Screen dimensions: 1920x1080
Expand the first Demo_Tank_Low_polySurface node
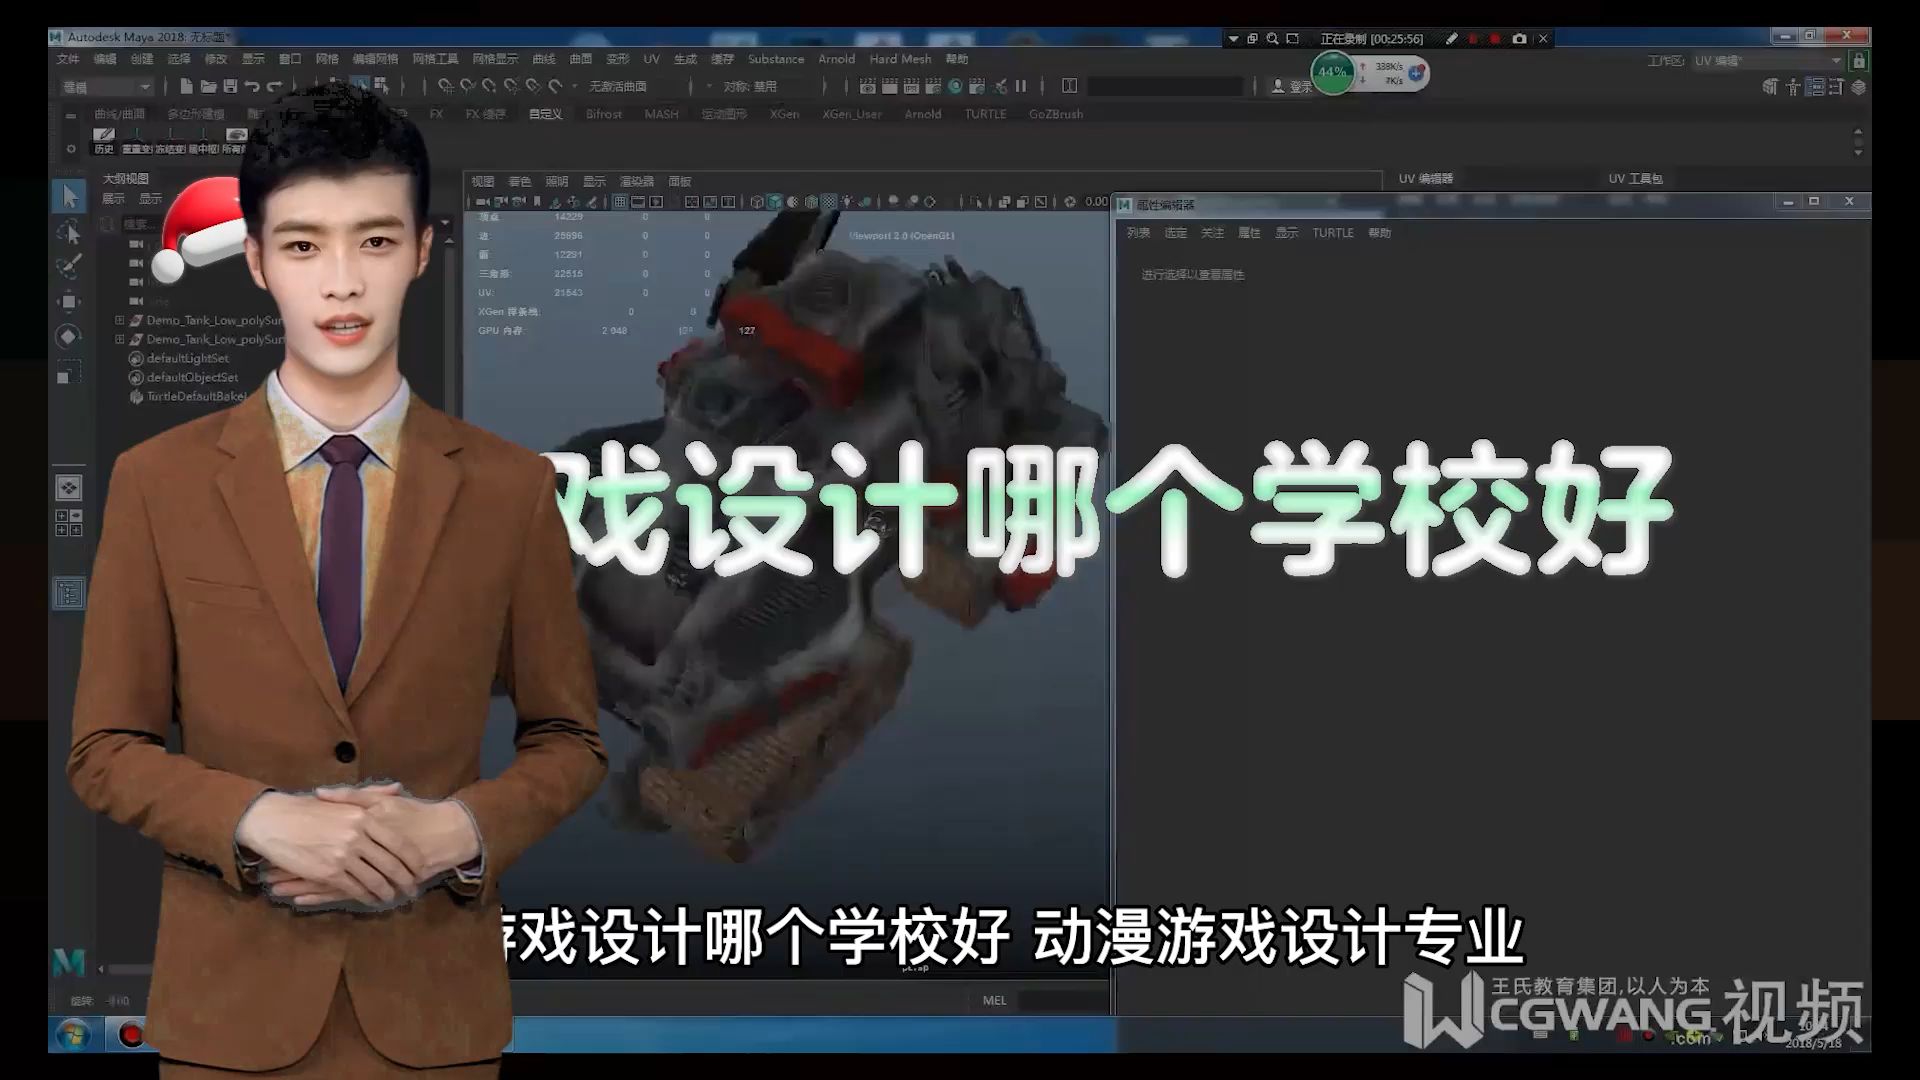pos(120,321)
